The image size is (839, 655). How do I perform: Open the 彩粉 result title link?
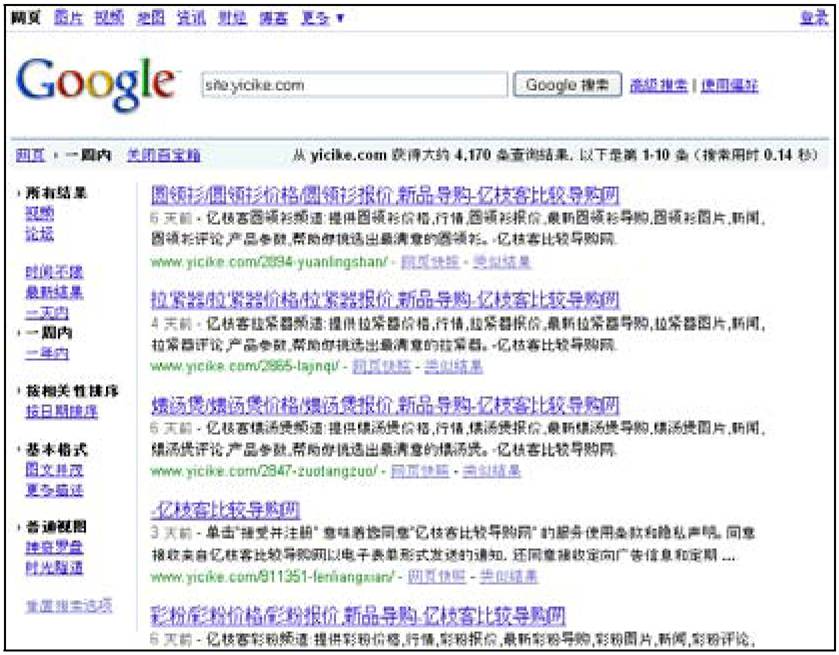pos(358,615)
